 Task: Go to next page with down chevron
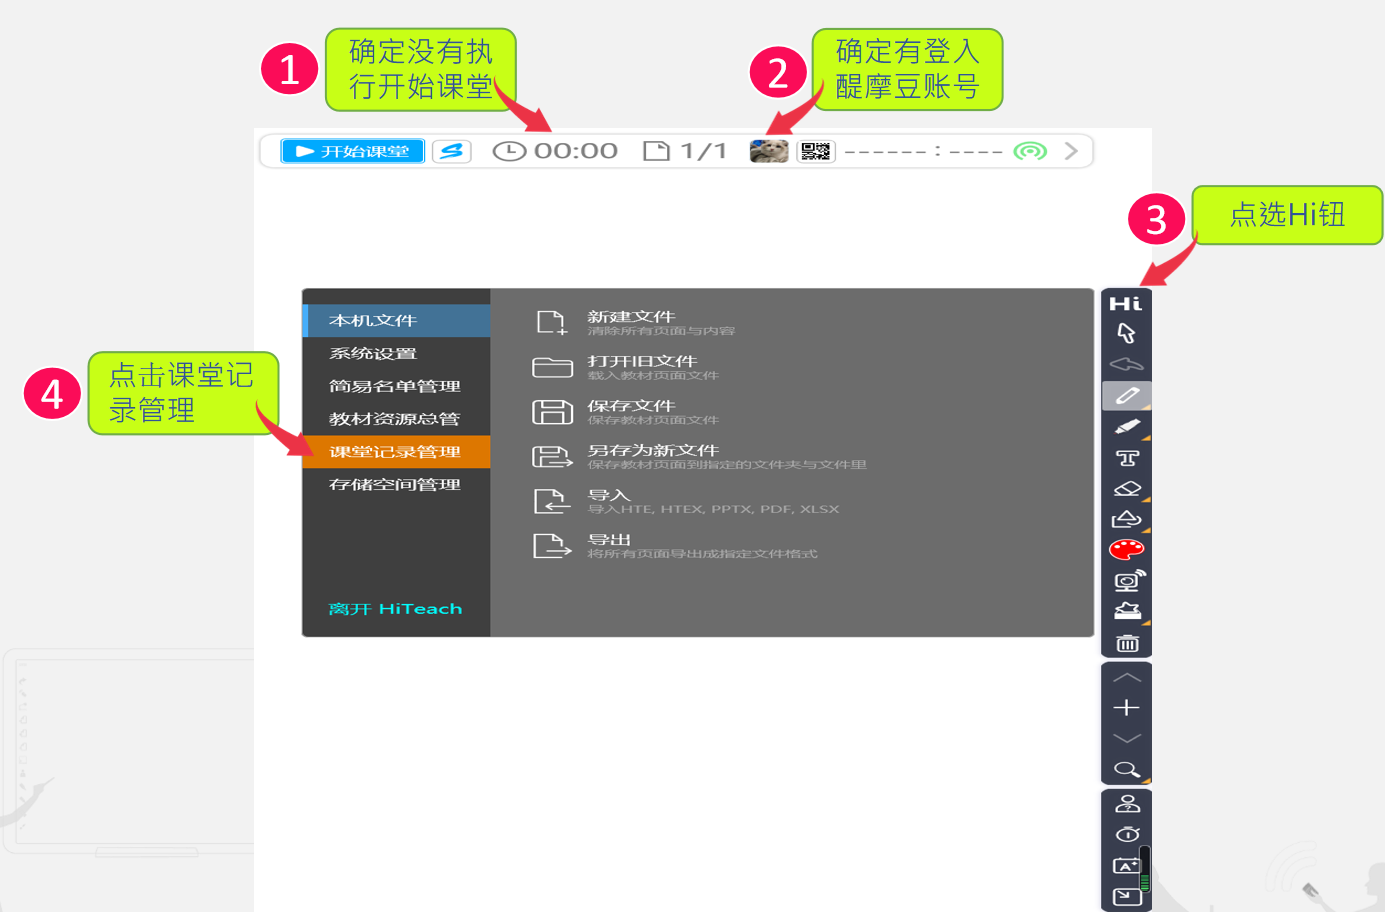pyautogui.click(x=1127, y=738)
